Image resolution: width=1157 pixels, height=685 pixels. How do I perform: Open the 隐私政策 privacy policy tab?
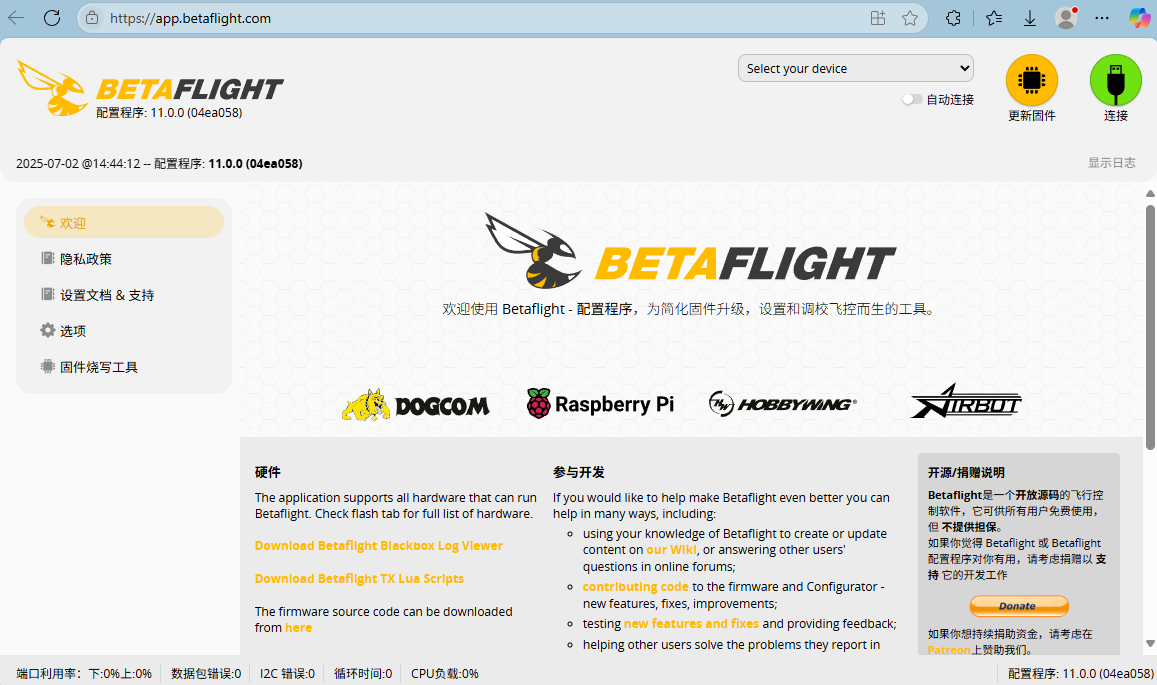point(85,259)
